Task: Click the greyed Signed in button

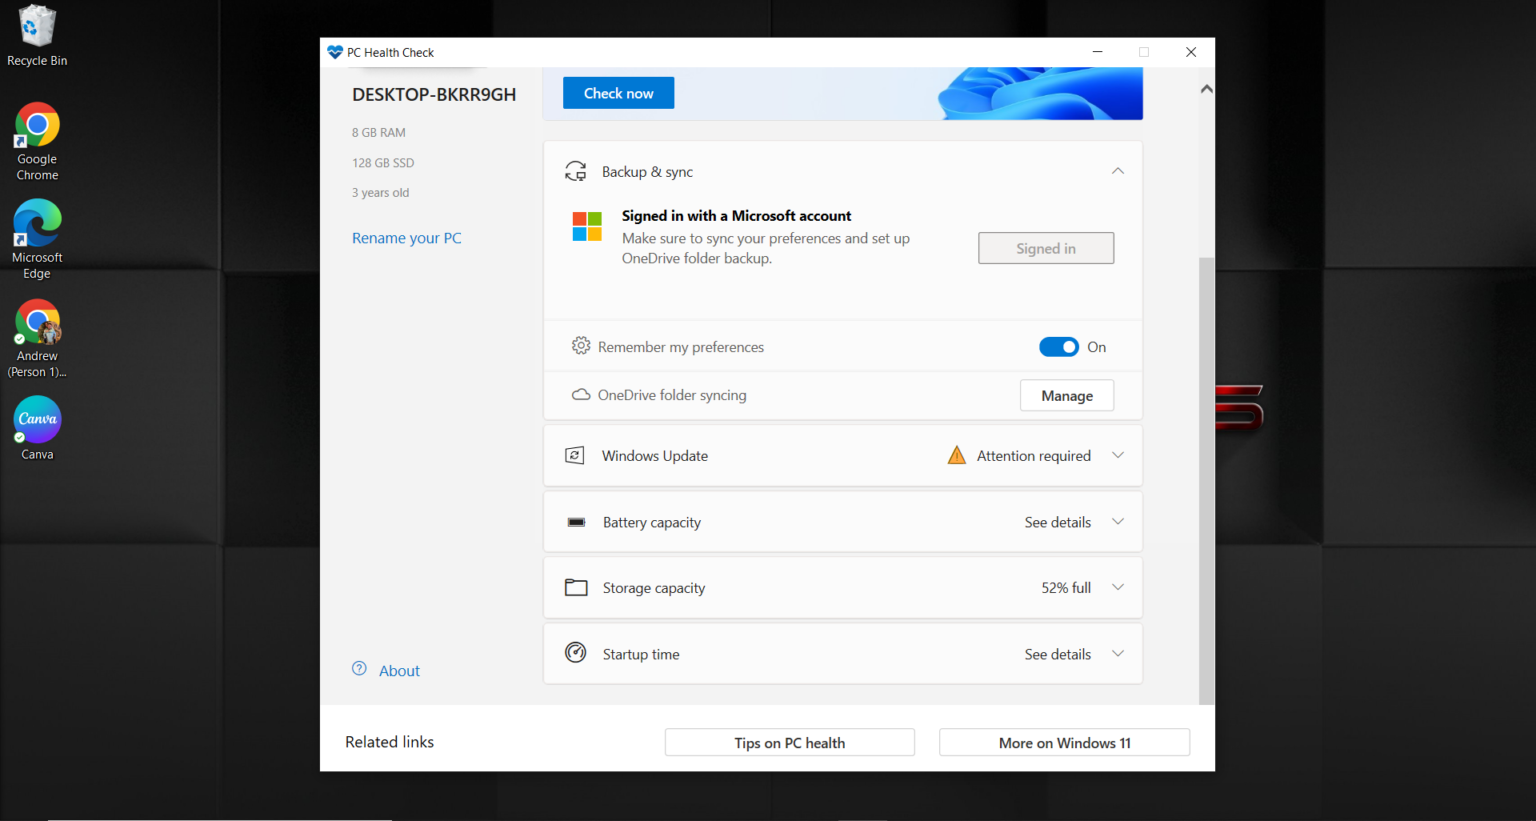Action: point(1046,248)
